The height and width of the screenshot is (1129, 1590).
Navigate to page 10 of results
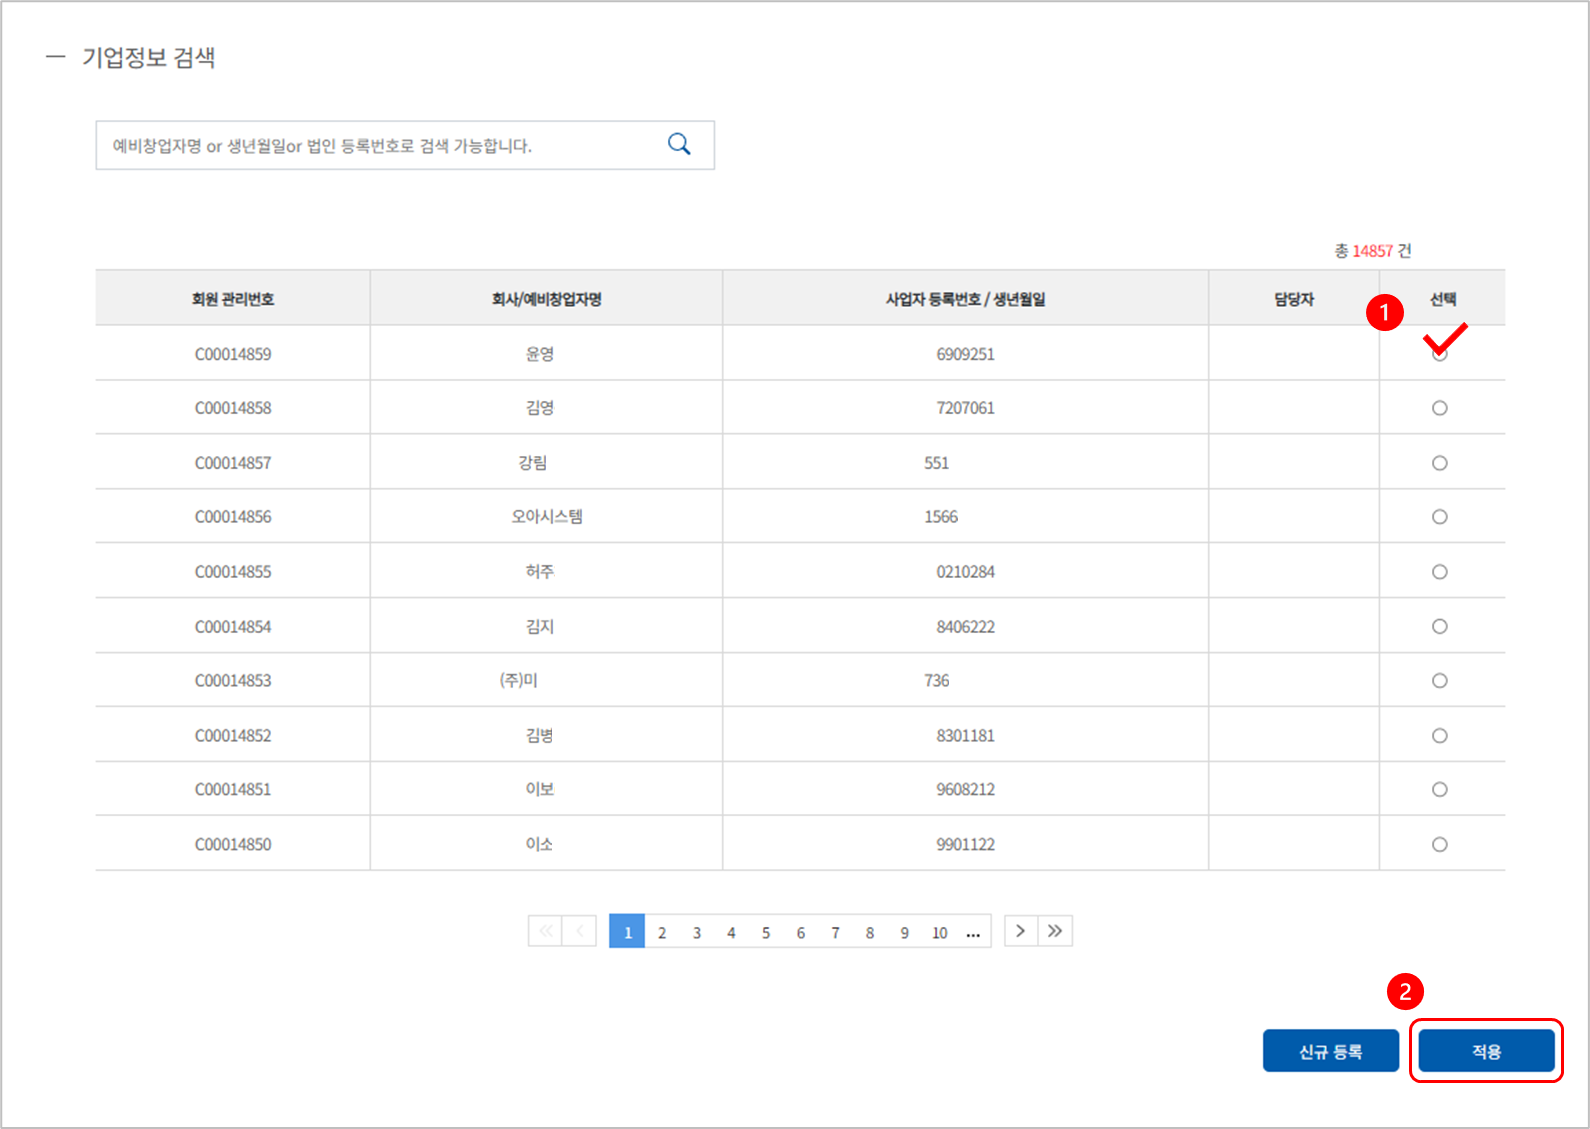(x=939, y=932)
